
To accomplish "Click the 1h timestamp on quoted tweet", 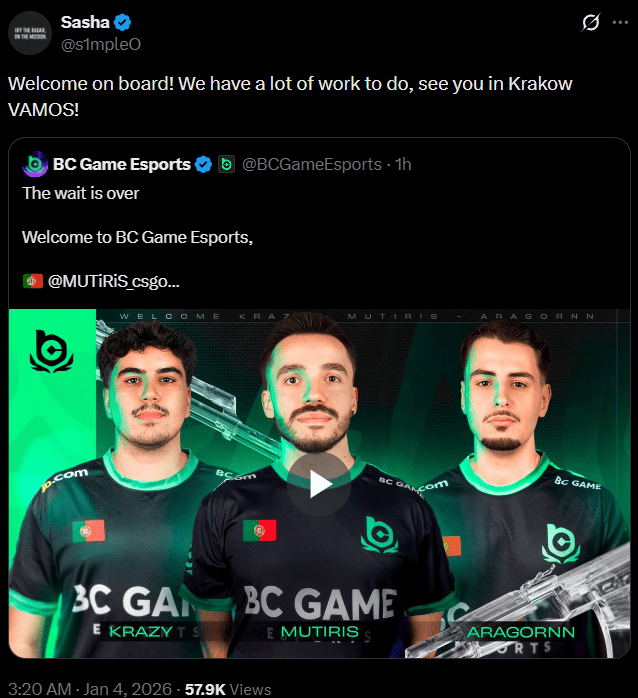I will [x=403, y=165].
